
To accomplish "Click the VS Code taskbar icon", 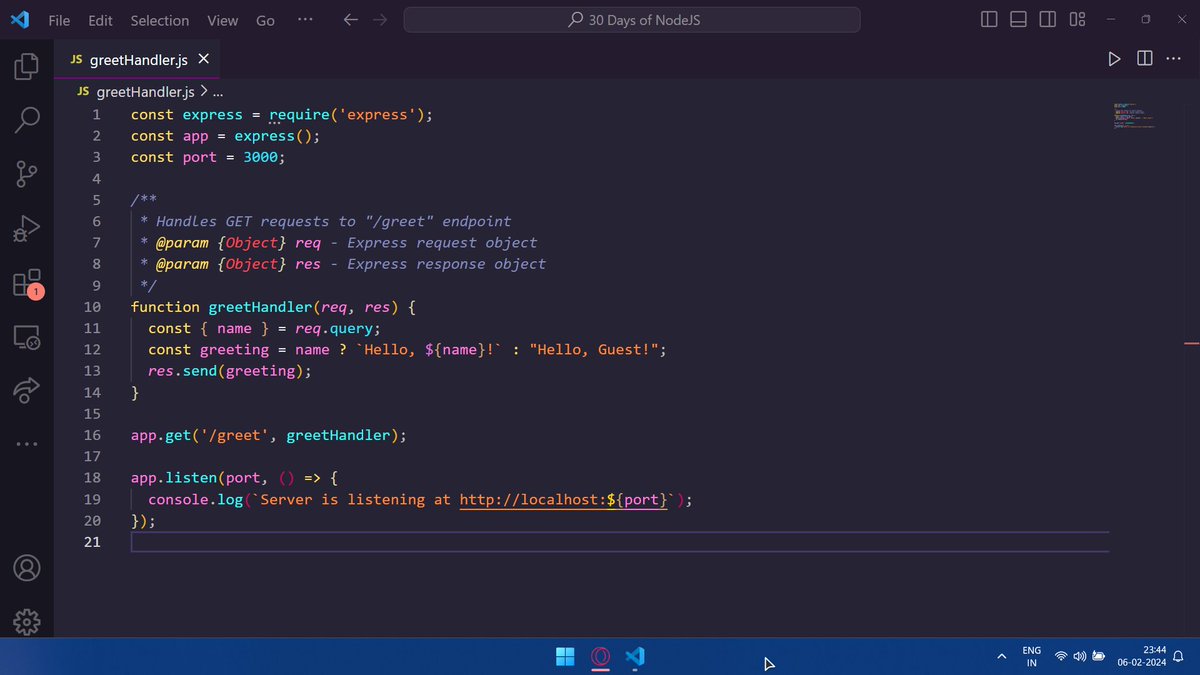I will pyautogui.click(x=635, y=657).
